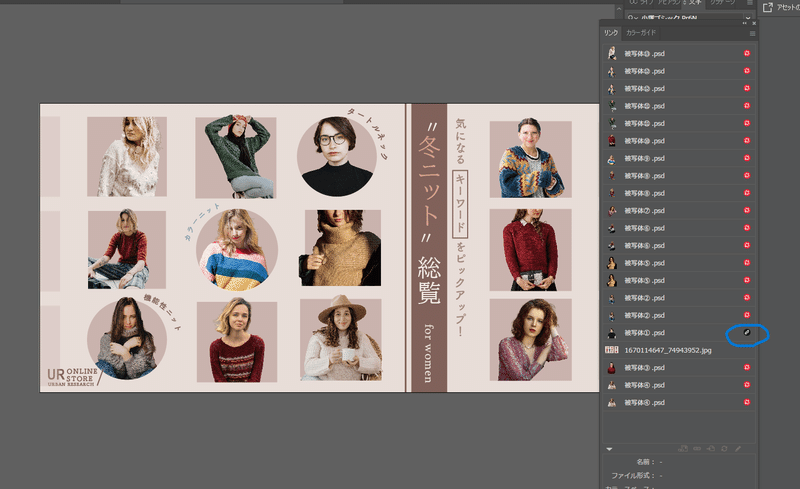This screenshot has width=800, height=489.
Task: Select the 被写体①.psd link name
Action: click(x=644, y=333)
